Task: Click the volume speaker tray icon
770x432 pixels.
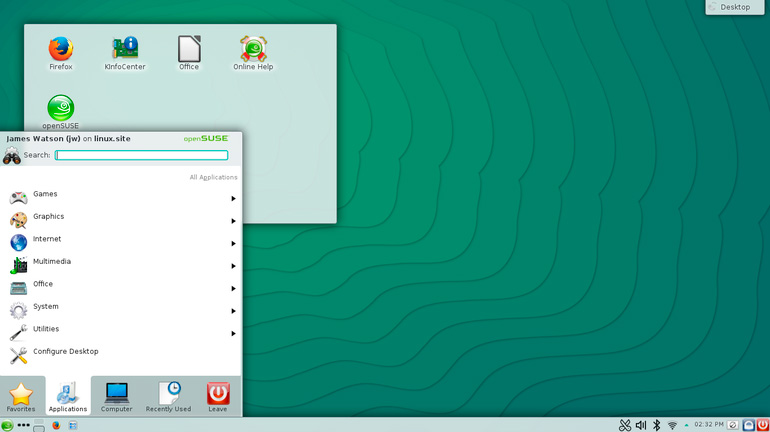Action: (641, 425)
